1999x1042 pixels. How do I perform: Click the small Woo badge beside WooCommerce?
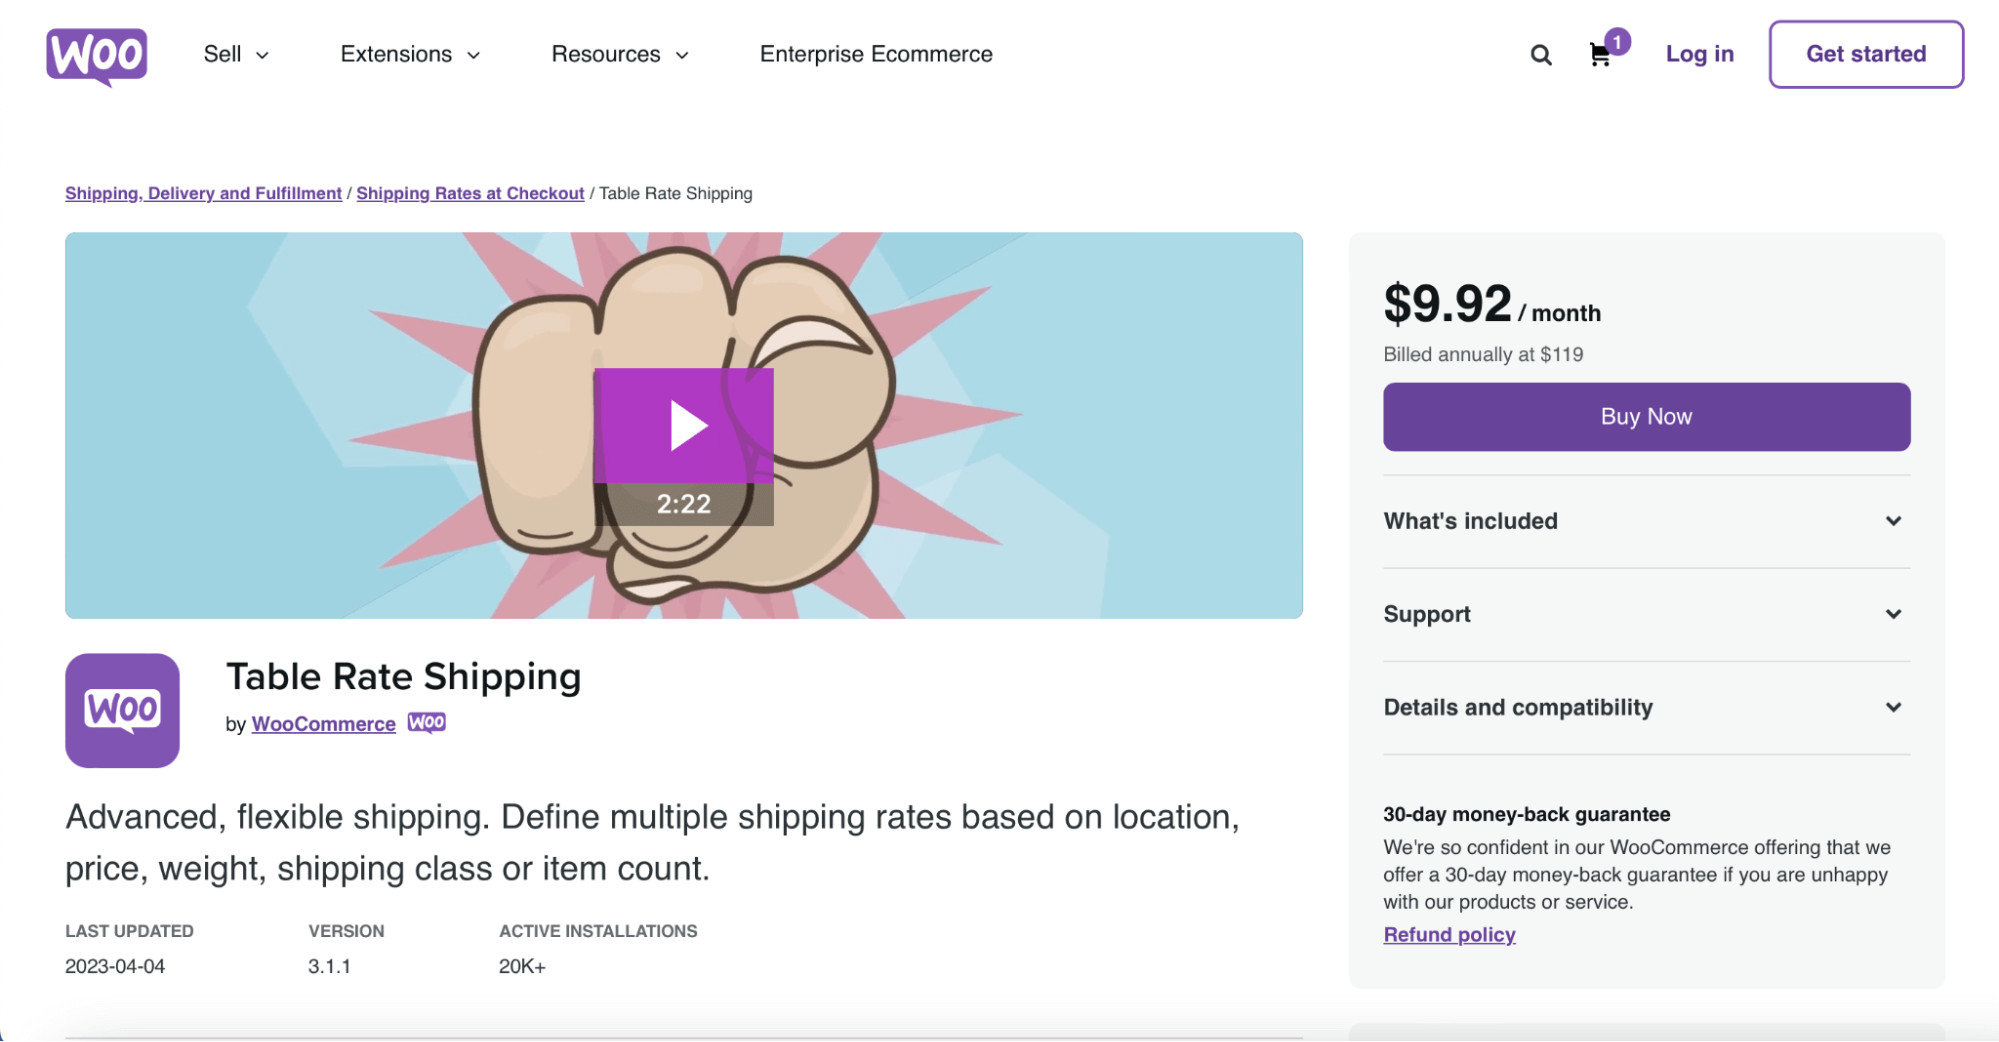click(427, 723)
